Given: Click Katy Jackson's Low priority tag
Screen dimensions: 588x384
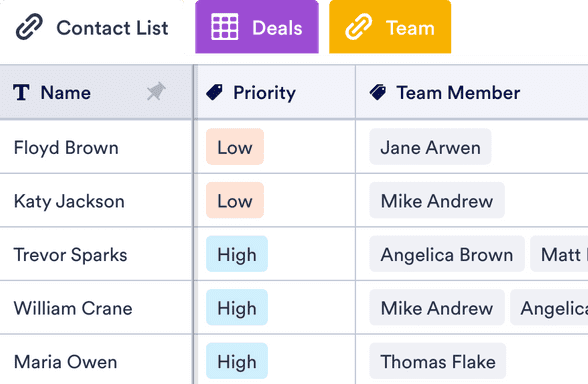Looking at the screenshot, I should (x=235, y=201).
